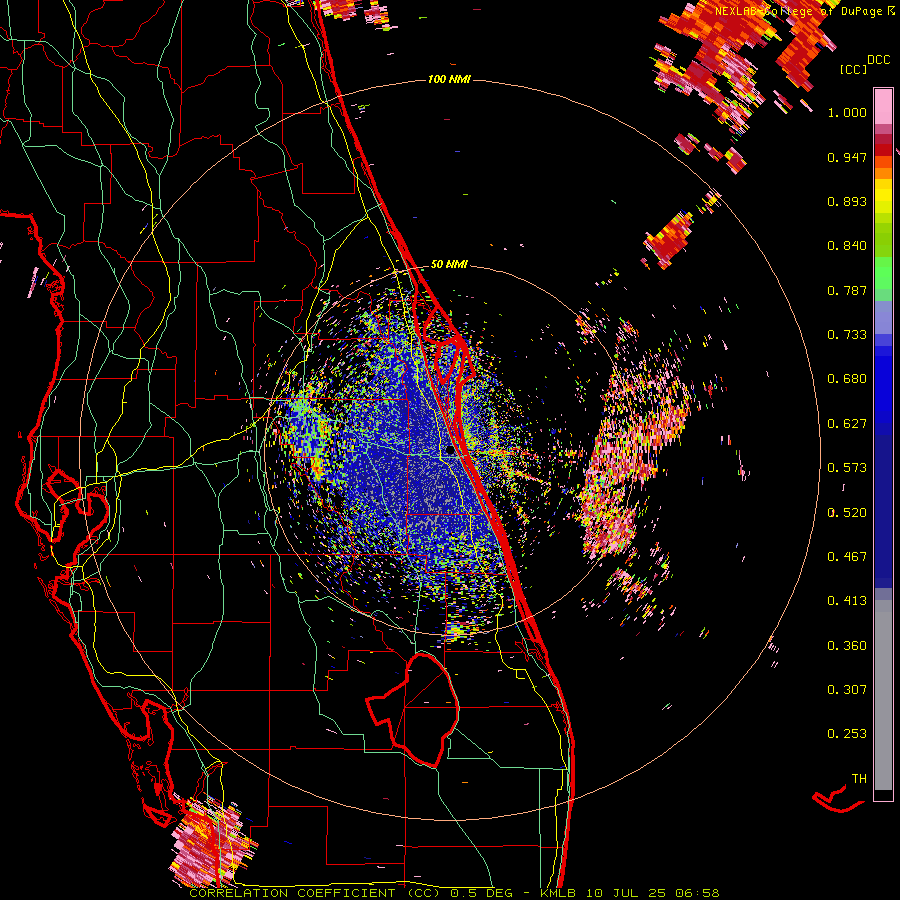Click the 10 JUL 25 06:58 timestamp
Image resolution: width=900 pixels, height=900 pixels.
pos(653,893)
